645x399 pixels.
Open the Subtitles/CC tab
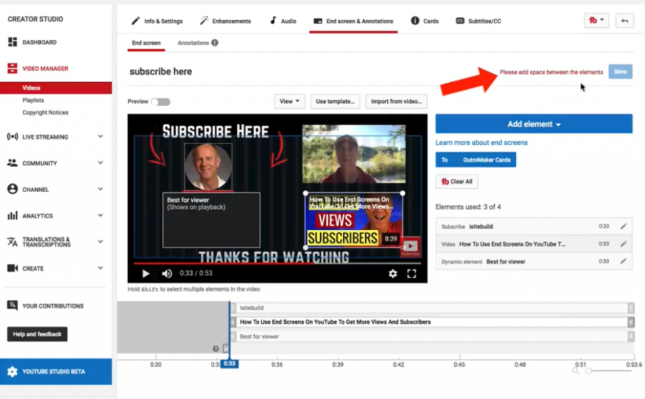pos(478,21)
